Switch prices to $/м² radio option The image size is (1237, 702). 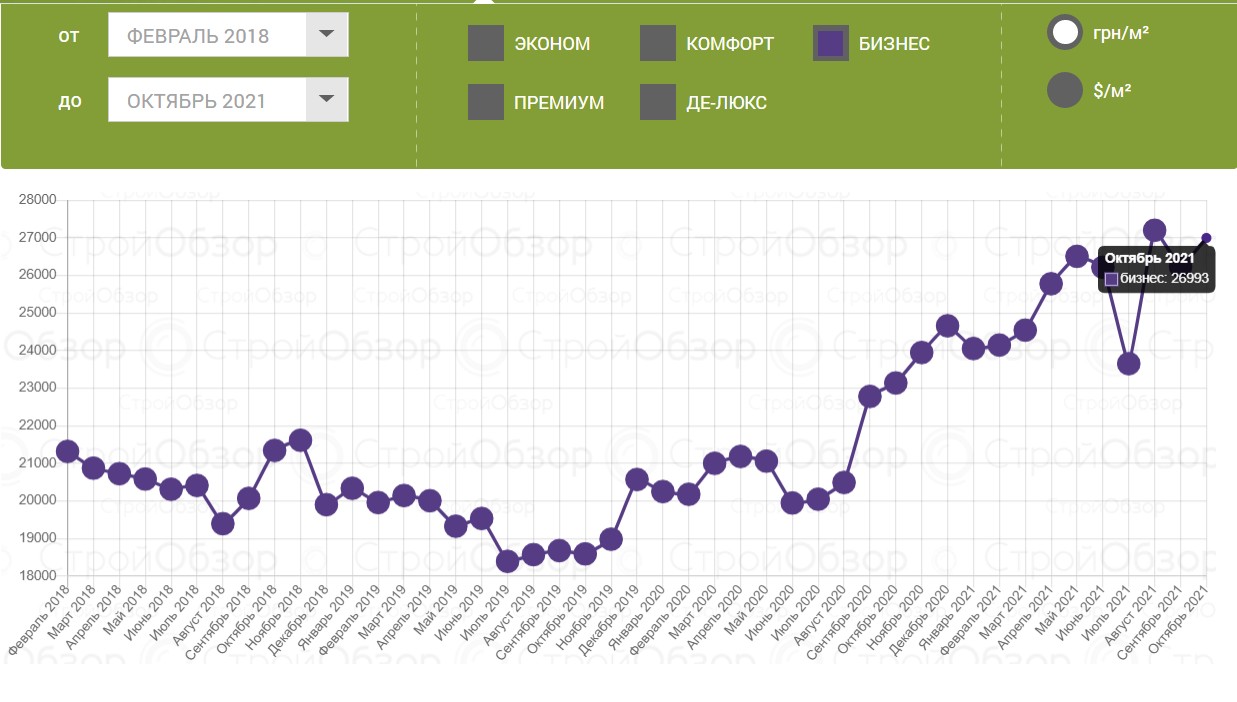1065,90
